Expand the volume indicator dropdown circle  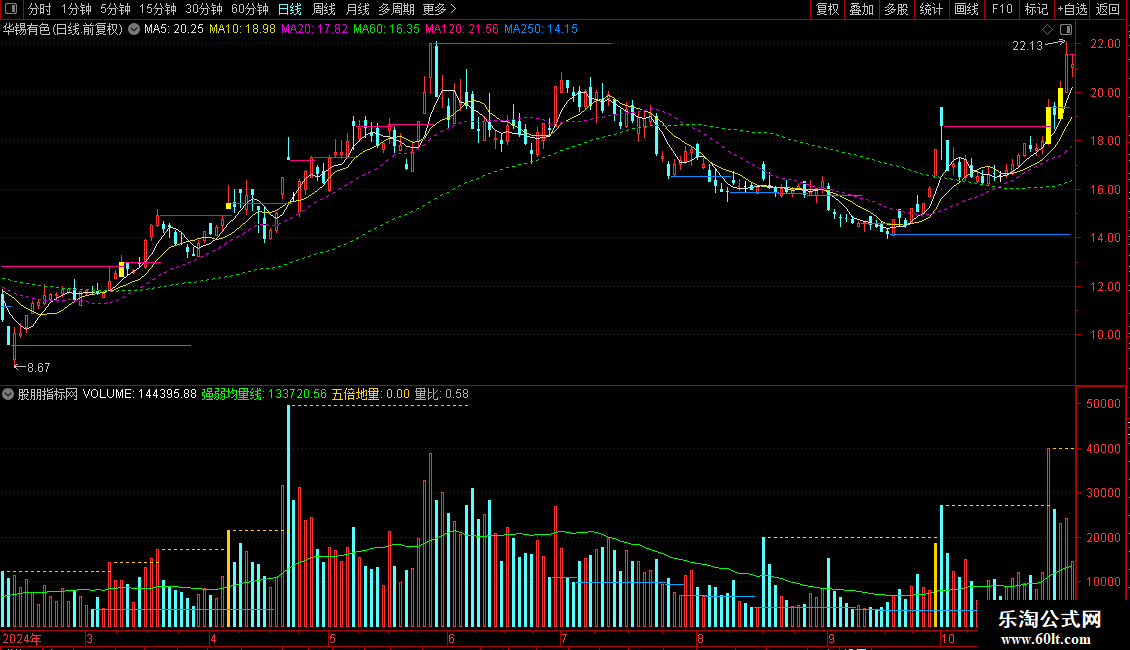[x=8, y=394]
